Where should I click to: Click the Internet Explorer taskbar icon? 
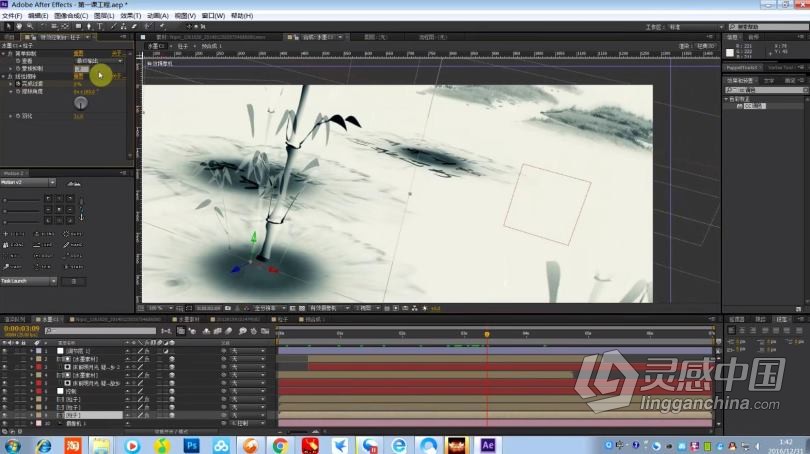click(43, 445)
